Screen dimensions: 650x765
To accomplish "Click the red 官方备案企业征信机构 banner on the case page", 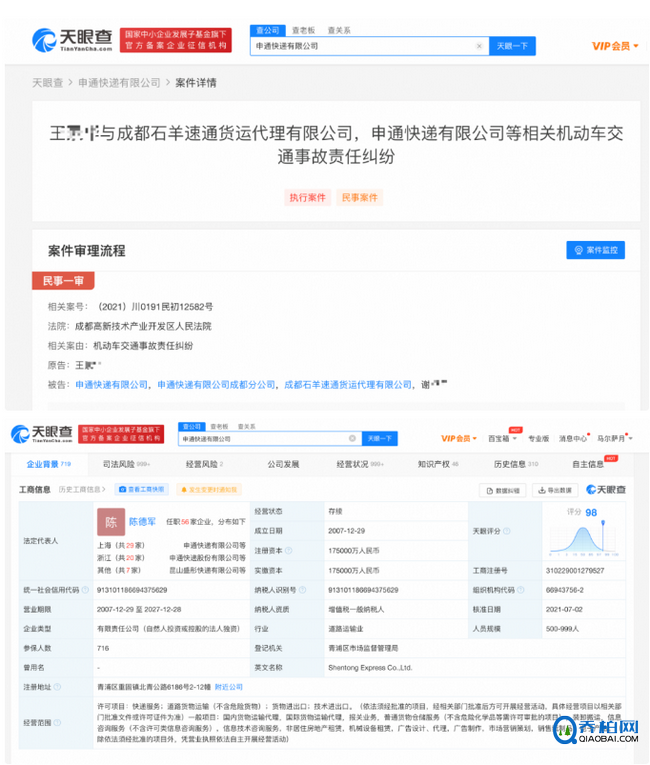I will [176, 40].
